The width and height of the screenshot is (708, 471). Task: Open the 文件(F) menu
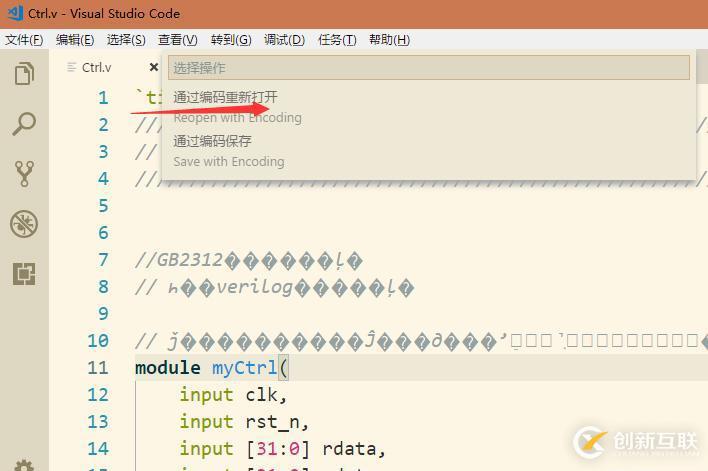point(24,40)
